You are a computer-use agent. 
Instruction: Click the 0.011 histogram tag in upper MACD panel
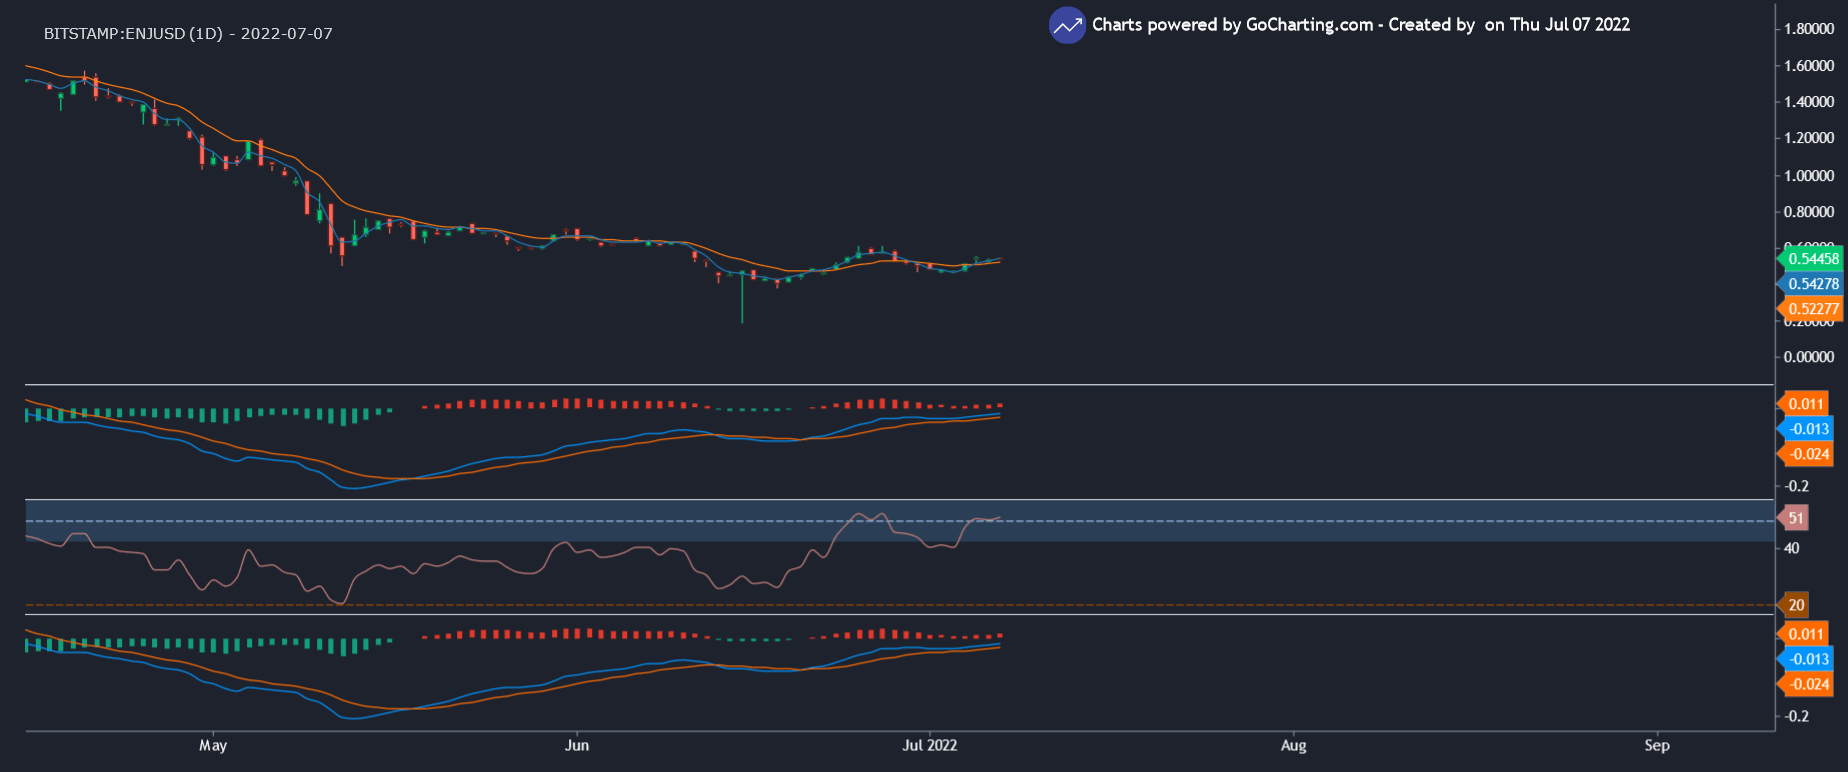[x=1806, y=404]
